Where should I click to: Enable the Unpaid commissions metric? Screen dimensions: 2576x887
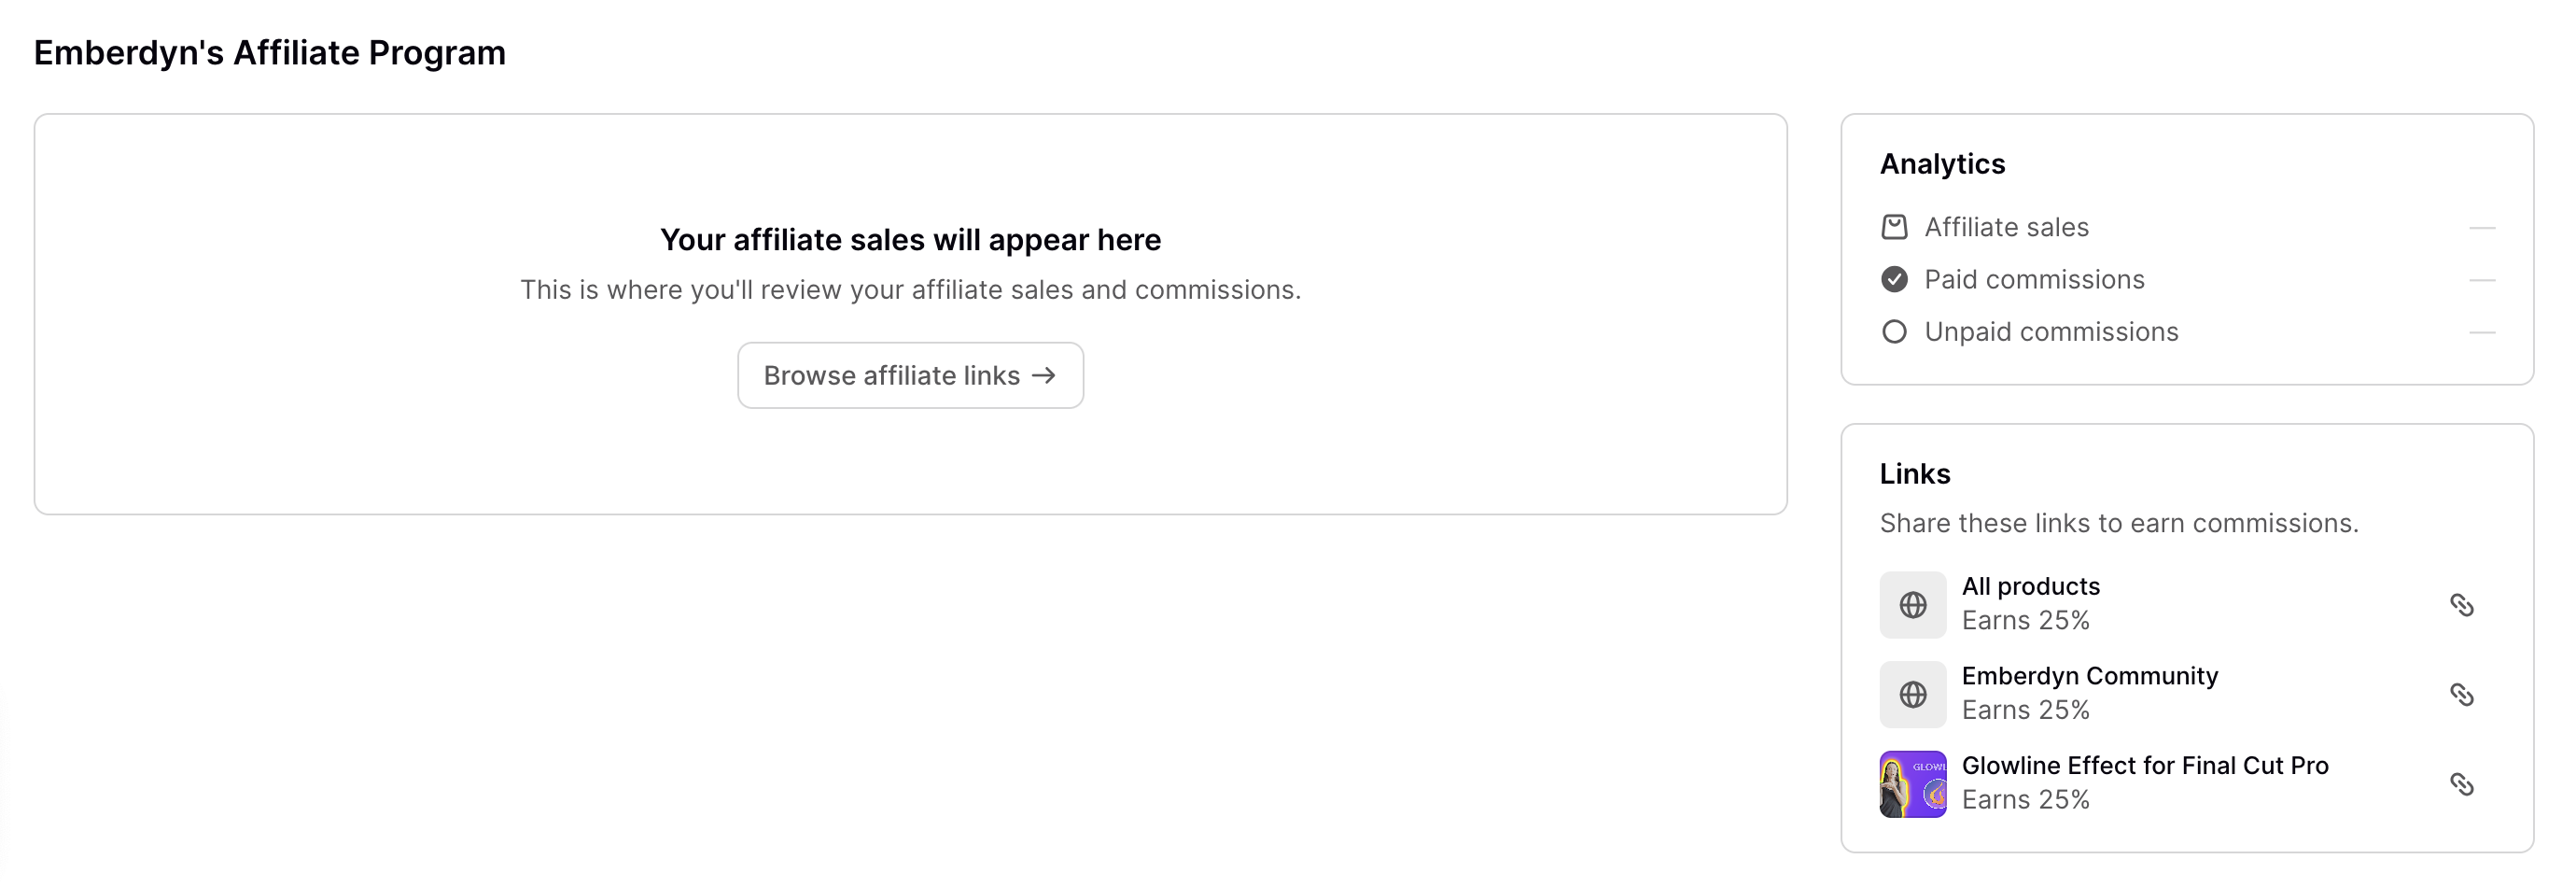pyautogui.click(x=1894, y=331)
